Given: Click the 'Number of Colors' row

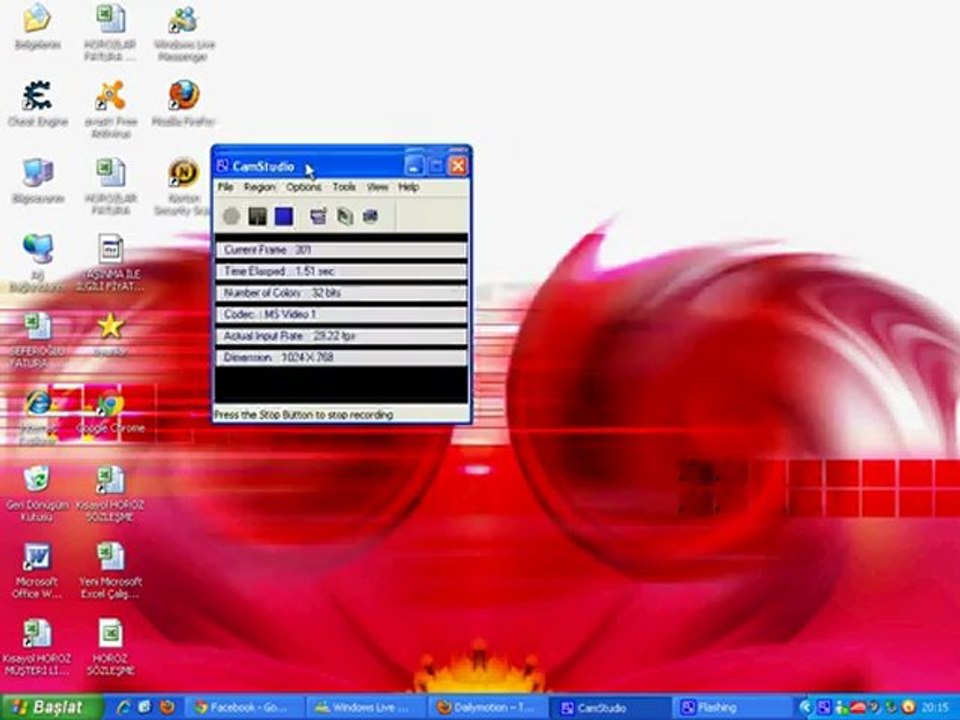Looking at the screenshot, I should tap(341, 293).
